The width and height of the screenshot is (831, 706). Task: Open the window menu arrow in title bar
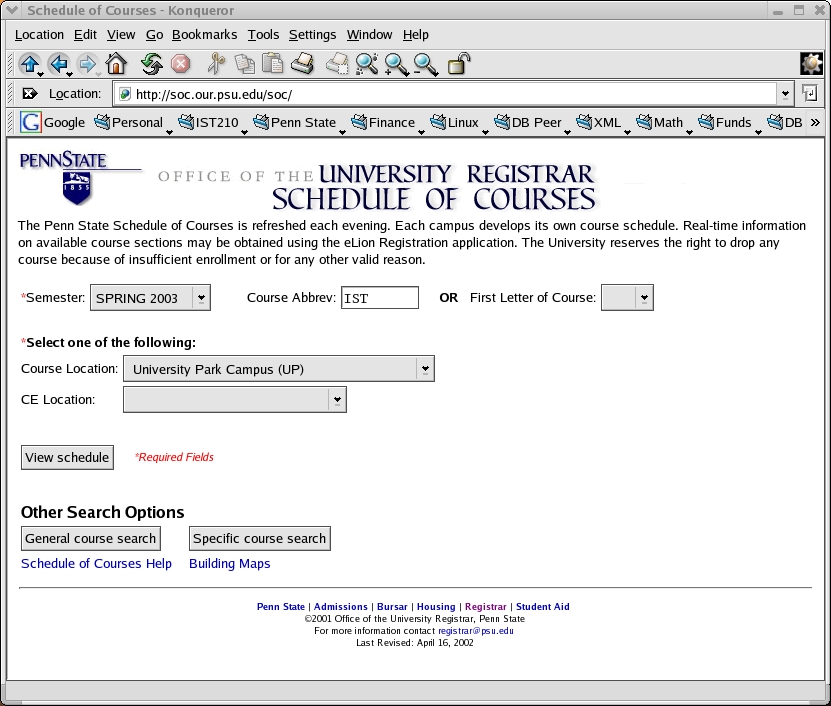(12, 10)
